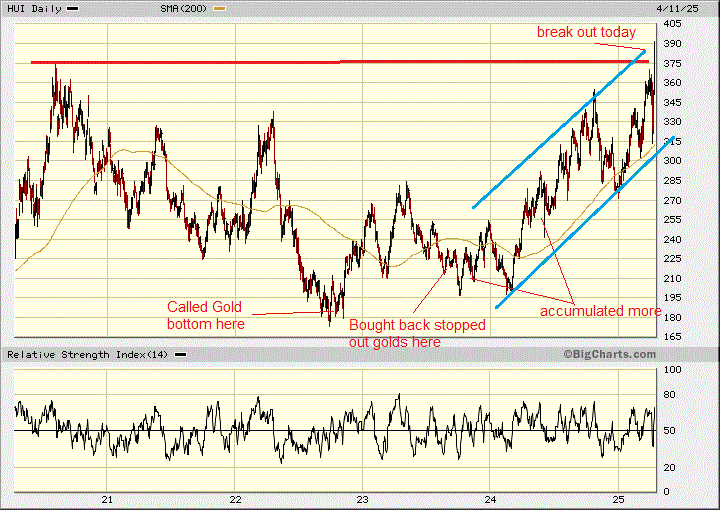
Task: Click the orange SMA(200) legend swatch
Action: coord(219,9)
